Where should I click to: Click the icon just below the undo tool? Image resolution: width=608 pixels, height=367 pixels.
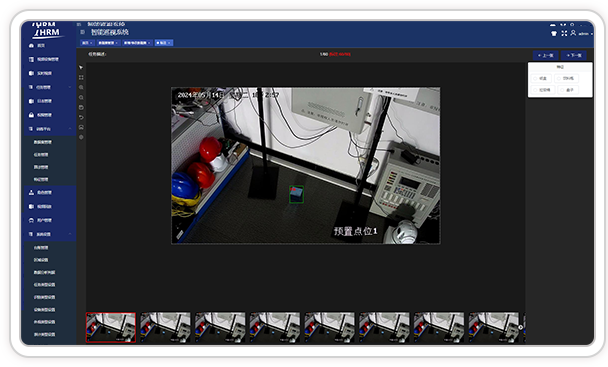[81, 127]
